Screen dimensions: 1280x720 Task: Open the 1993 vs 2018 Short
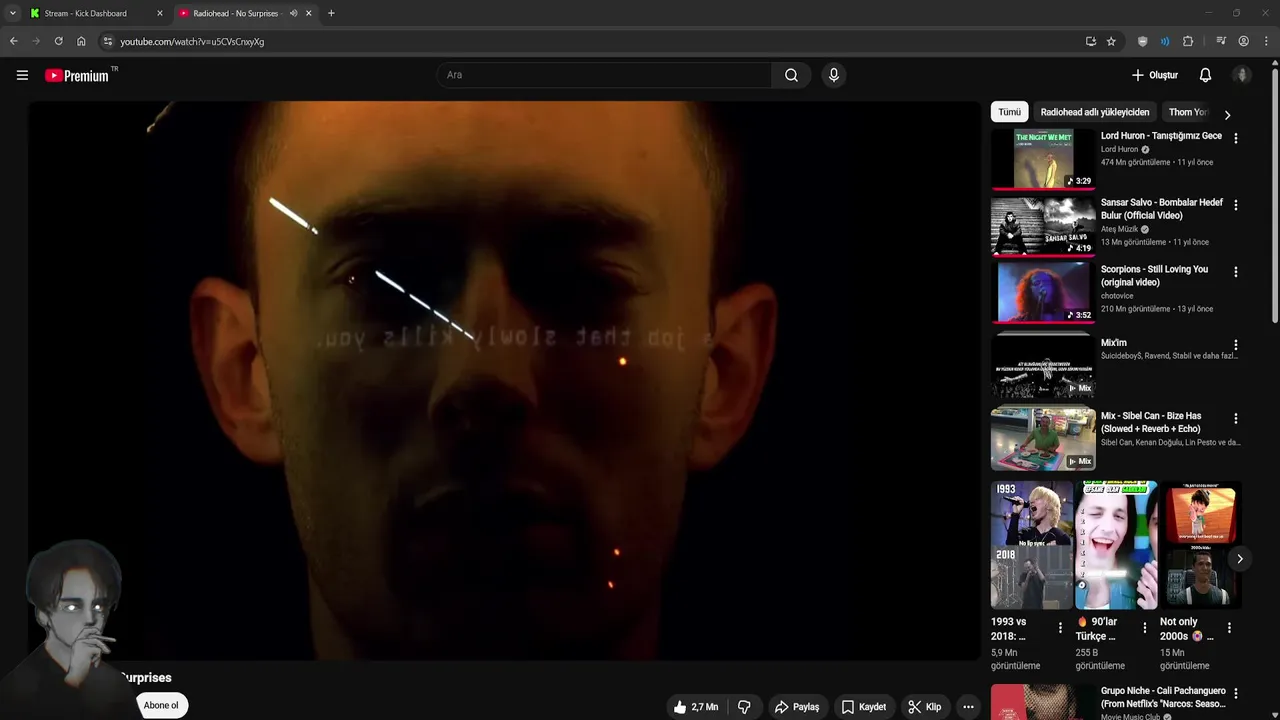(x=1032, y=545)
